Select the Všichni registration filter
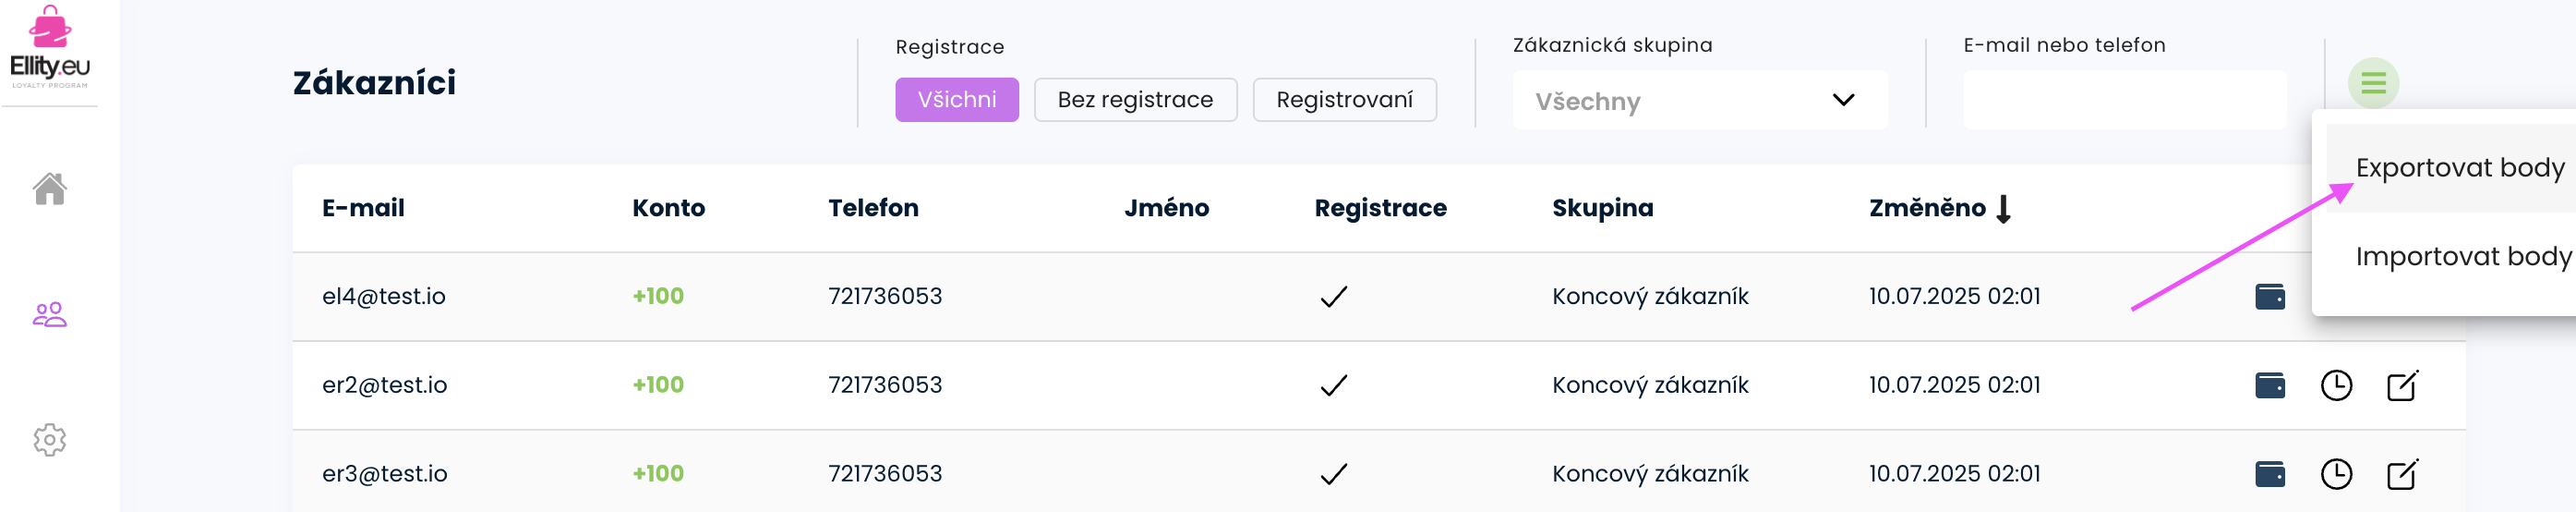 point(956,100)
